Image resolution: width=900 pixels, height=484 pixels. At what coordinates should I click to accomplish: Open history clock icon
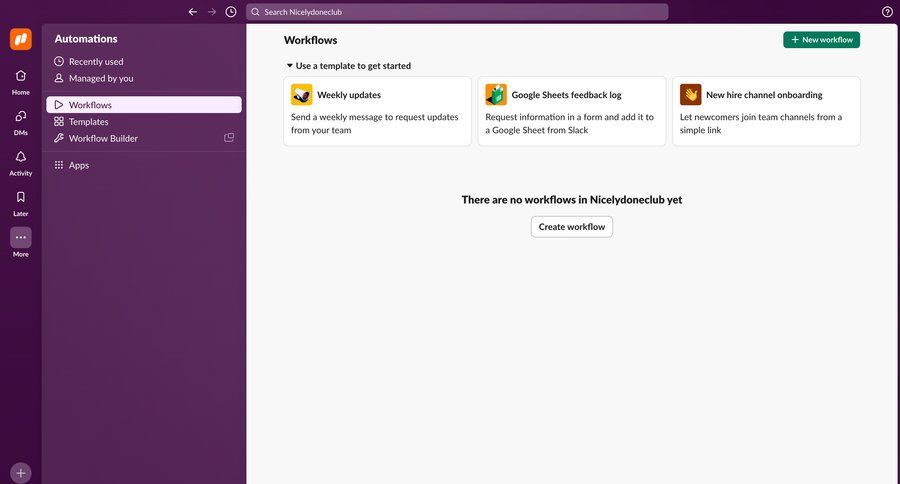pyautogui.click(x=231, y=11)
